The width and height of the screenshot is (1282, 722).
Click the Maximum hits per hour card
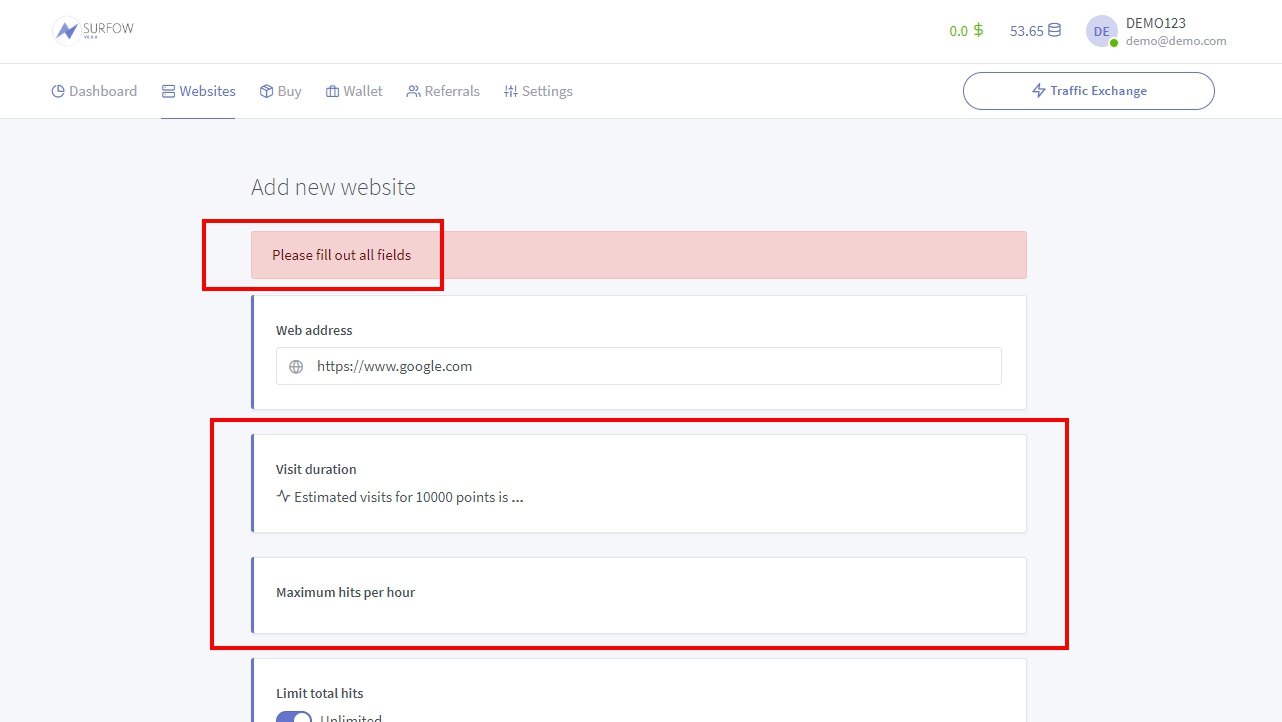pyautogui.click(x=639, y=595)
